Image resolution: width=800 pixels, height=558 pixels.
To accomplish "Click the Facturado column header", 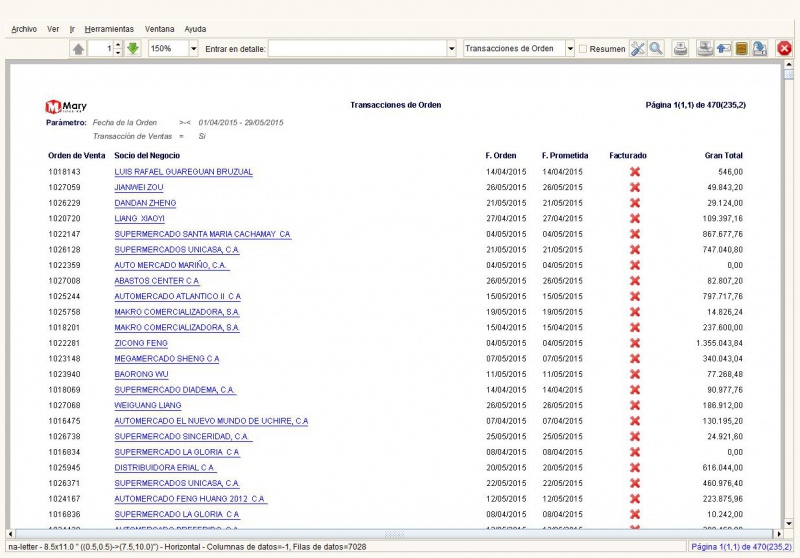I will tap(628, 156).
